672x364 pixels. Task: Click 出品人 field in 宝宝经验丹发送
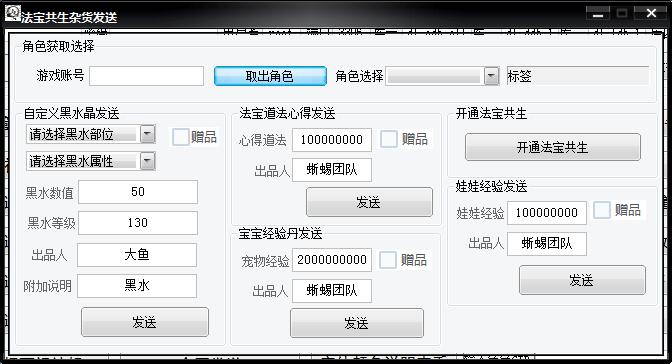(x=332, y=291)
